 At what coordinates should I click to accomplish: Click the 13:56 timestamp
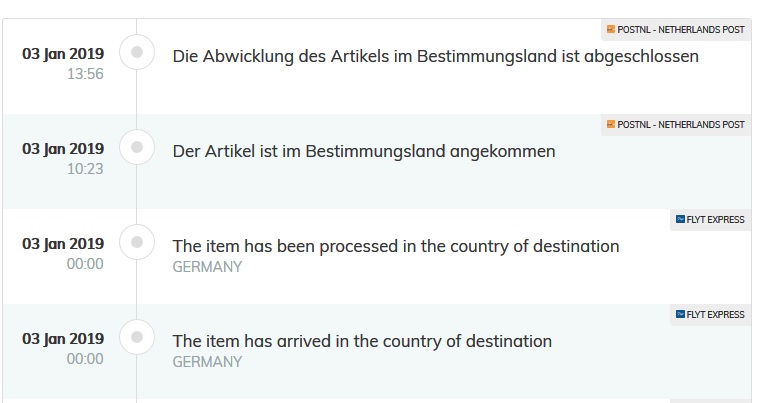tap(84, 73)
